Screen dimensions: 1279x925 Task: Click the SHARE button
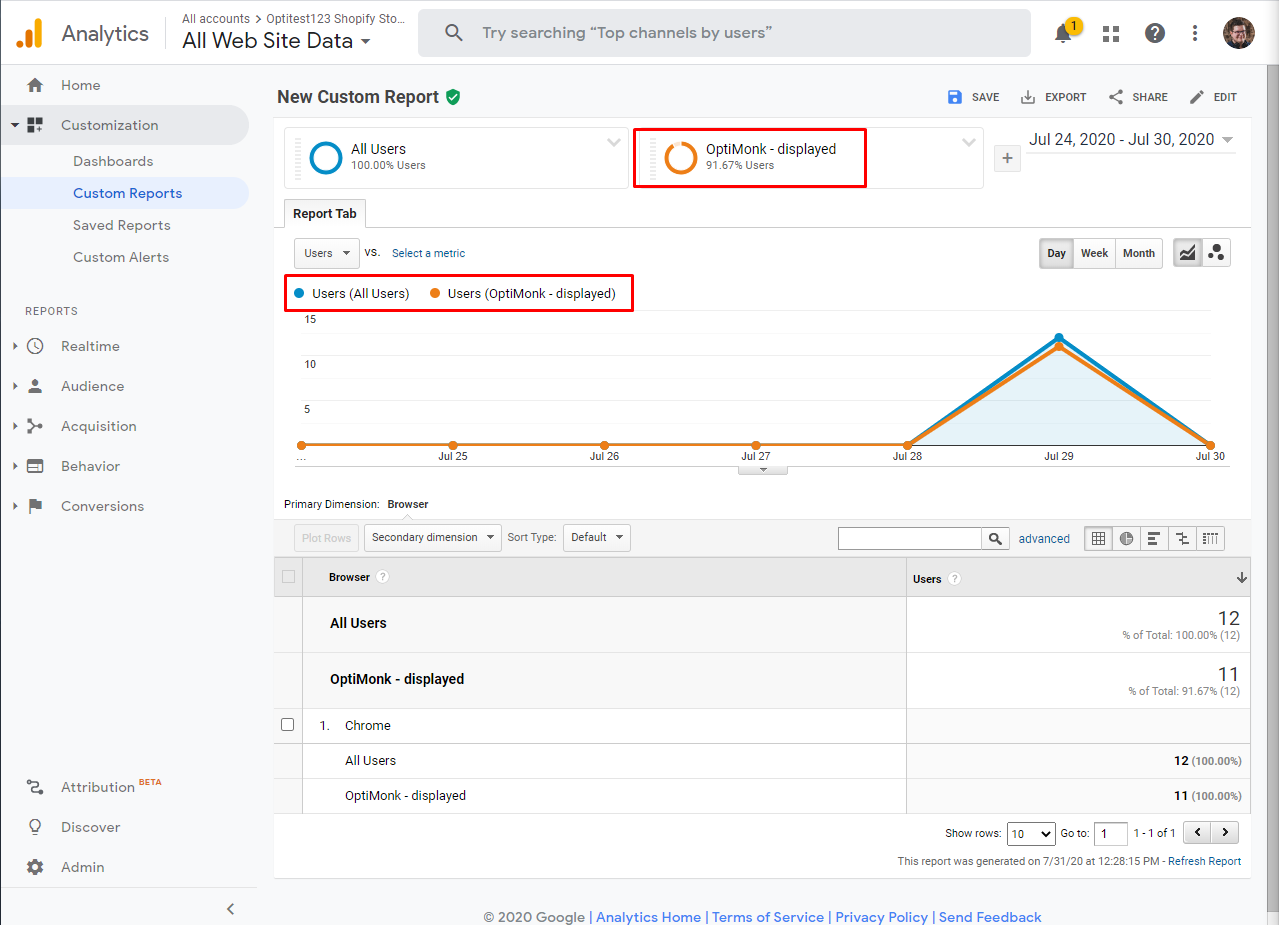tap(1138, 97)
